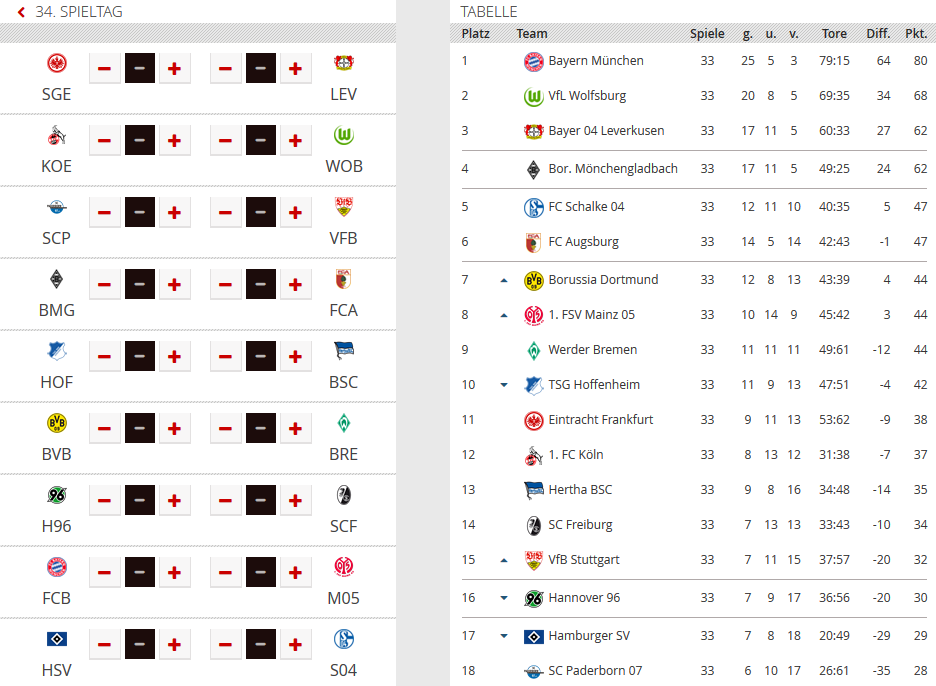Screen dimensions: 936x686
Task: Increase SGE home goals with plus button
Action: click(174, 69)
